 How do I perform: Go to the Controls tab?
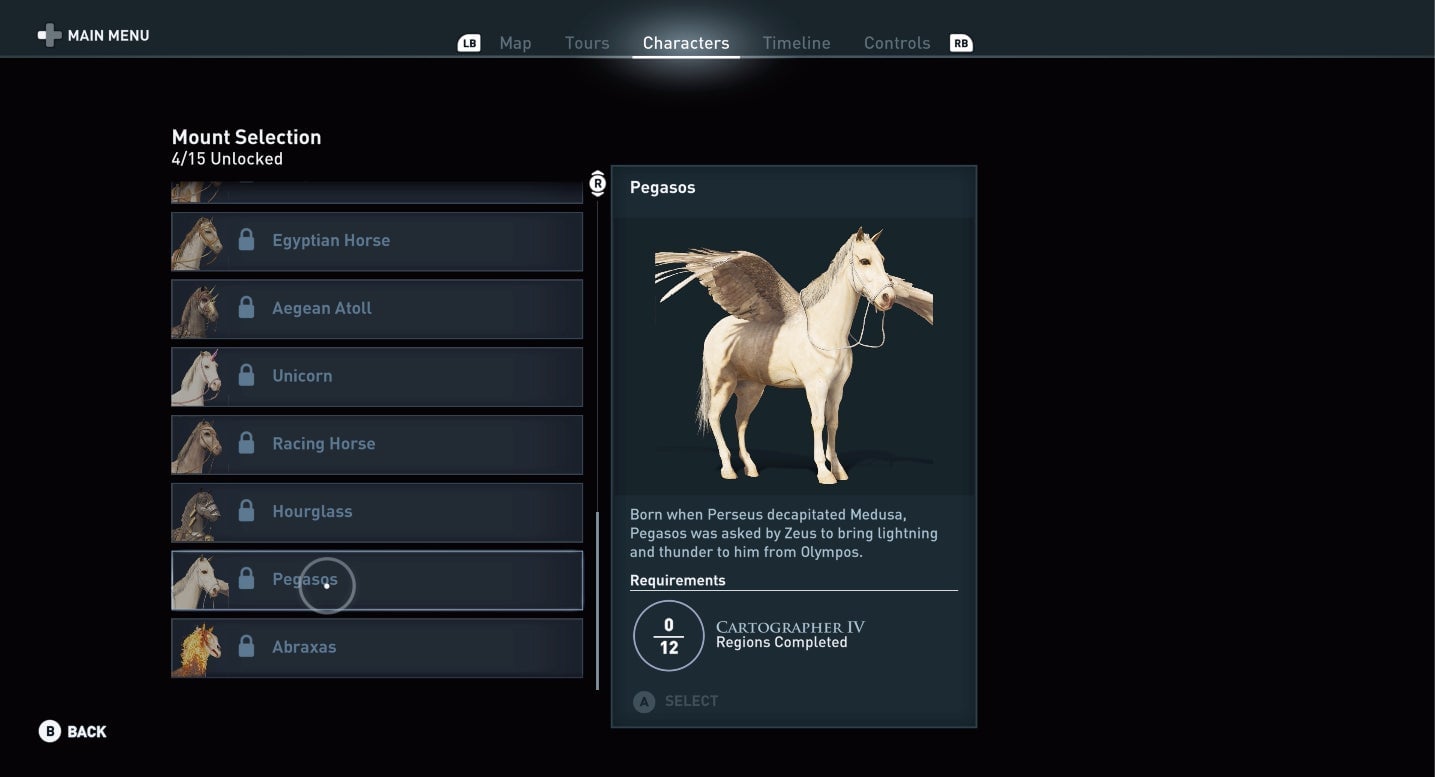tap(897, 43)
